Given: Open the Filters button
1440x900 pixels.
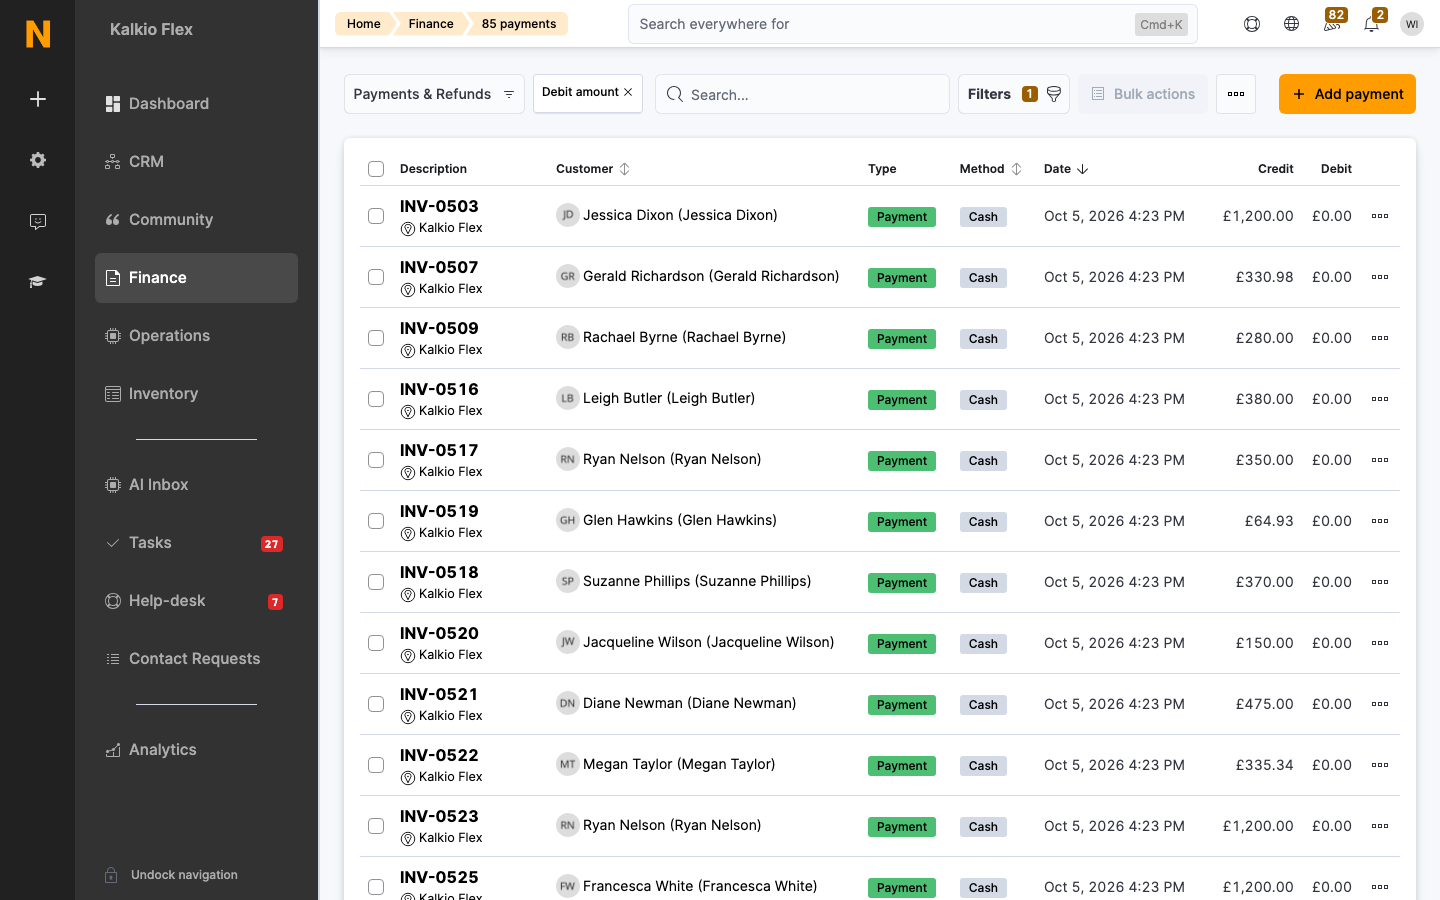Looking at the screenshot, I should (x=1014, y=94).
